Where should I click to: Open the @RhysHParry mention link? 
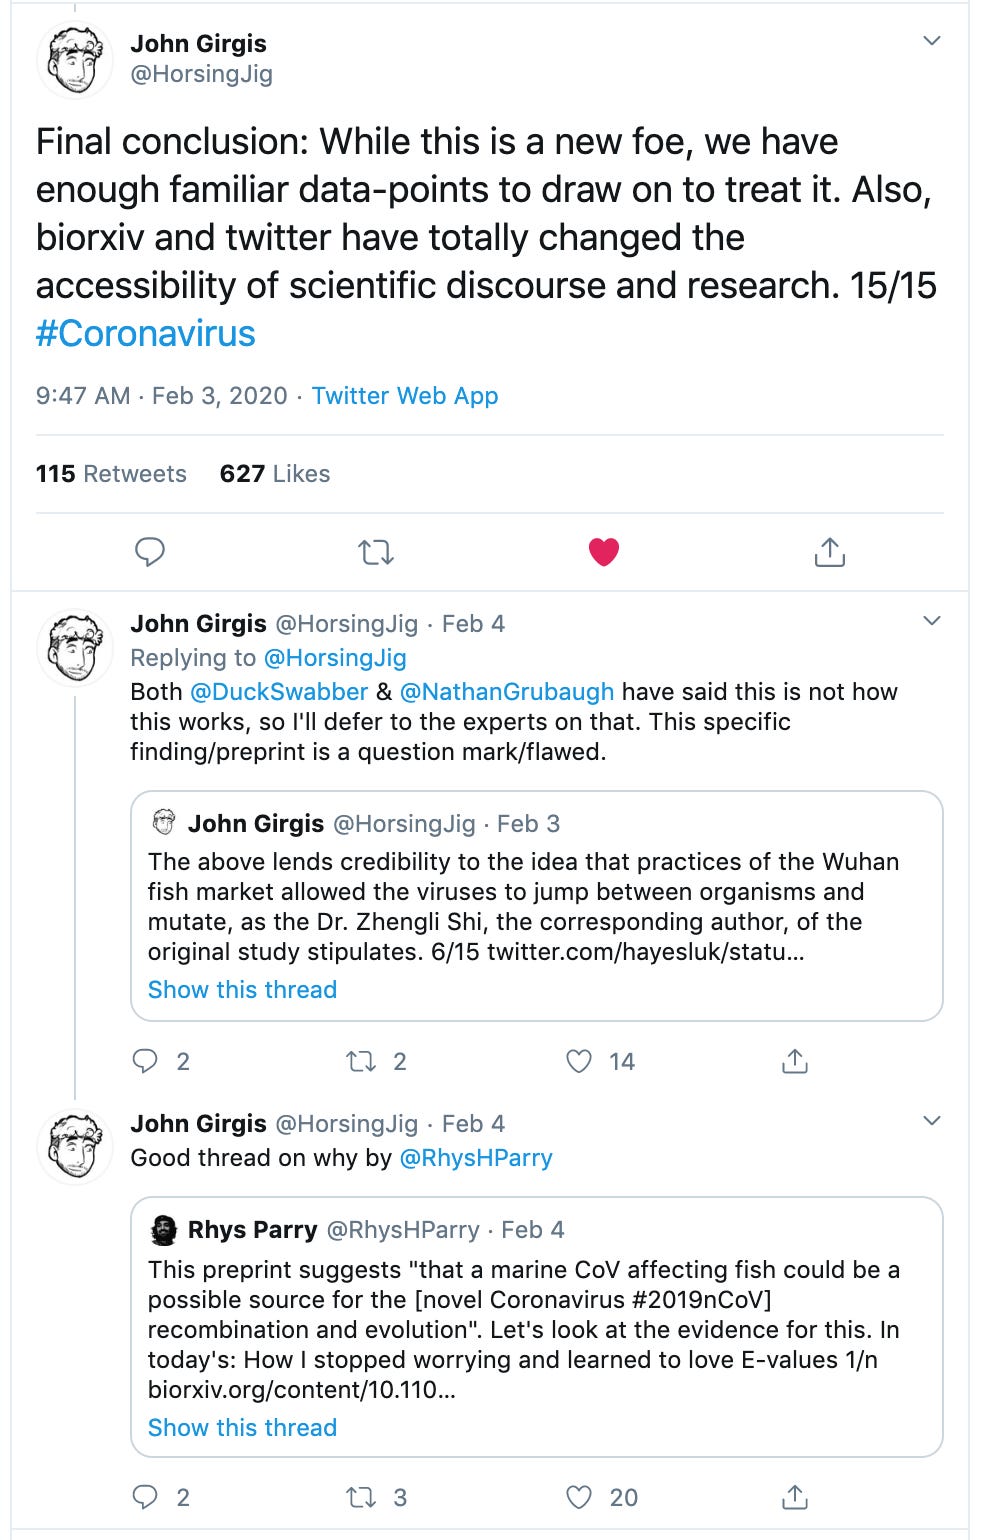[x=476, y=1158]
